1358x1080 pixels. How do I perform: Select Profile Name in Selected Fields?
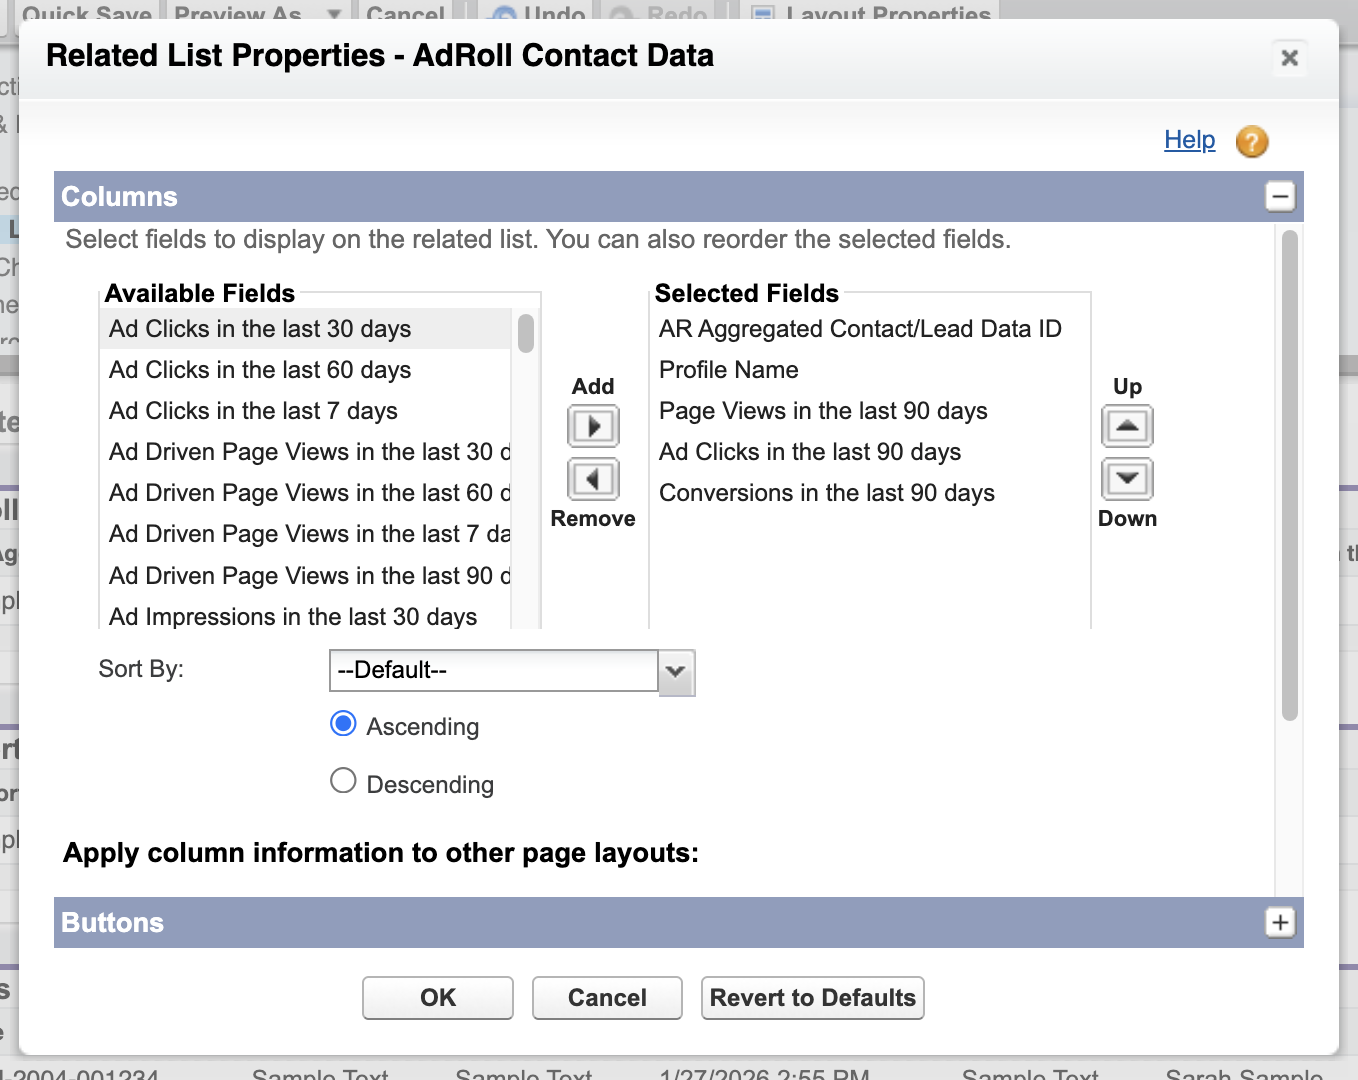[728, 370]
